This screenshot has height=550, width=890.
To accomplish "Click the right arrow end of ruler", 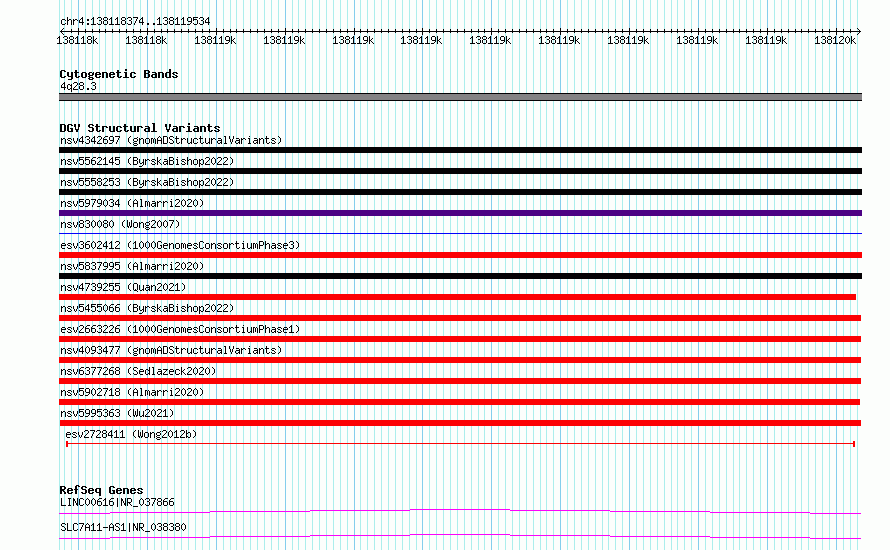I will tap(859, 31).
